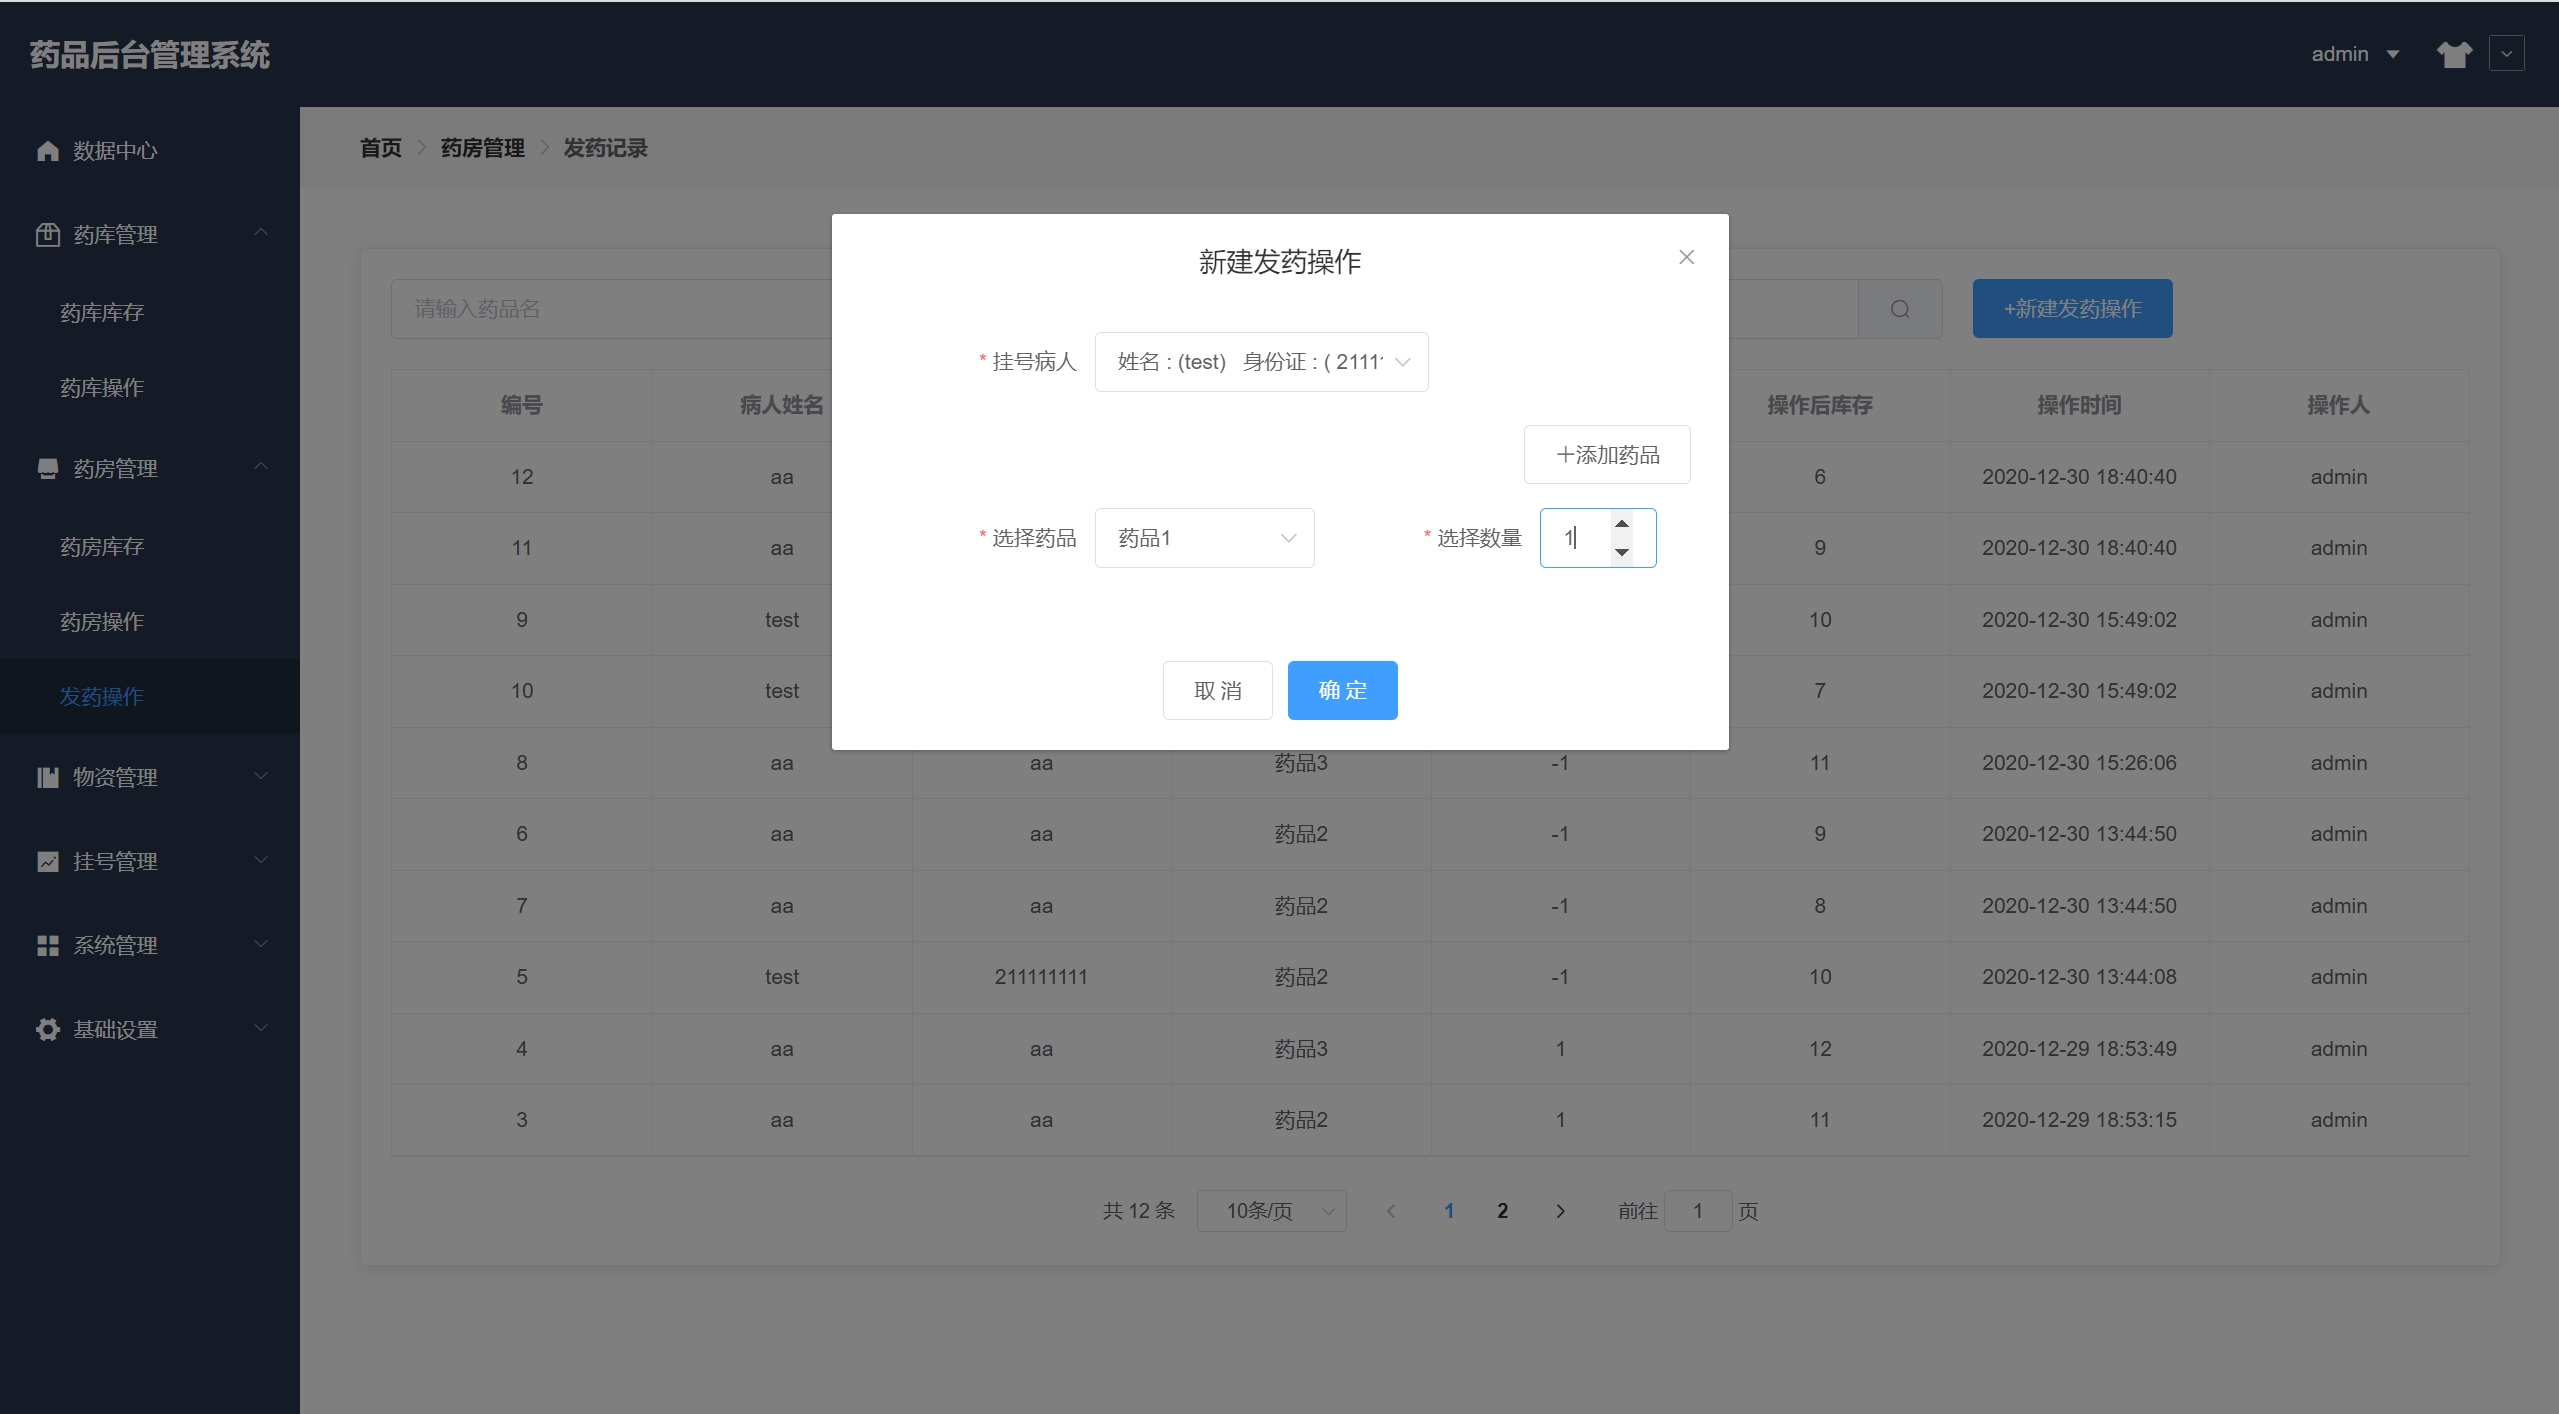Open the 选择药品 drug dropdown
This screenshot has height=1414, width=2559.
(x=1204, y=538)
